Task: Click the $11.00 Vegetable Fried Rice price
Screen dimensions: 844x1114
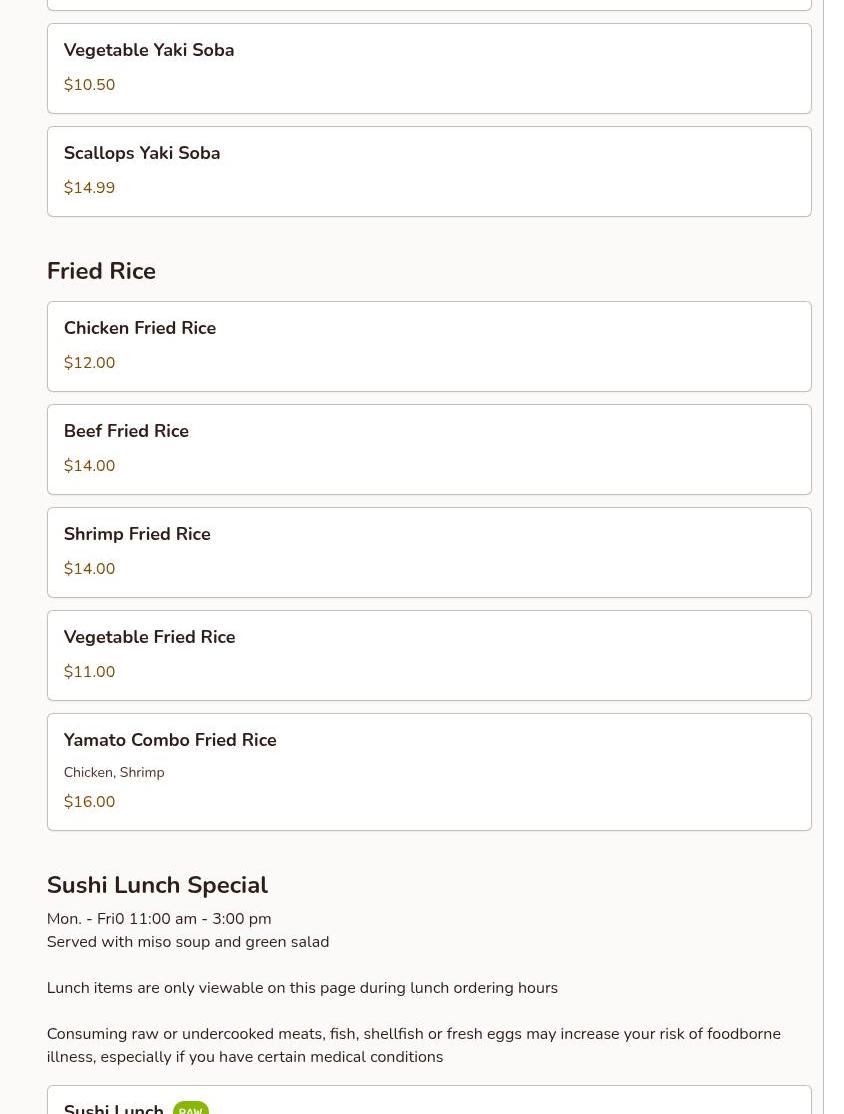Action: click(x=90, y=671)
